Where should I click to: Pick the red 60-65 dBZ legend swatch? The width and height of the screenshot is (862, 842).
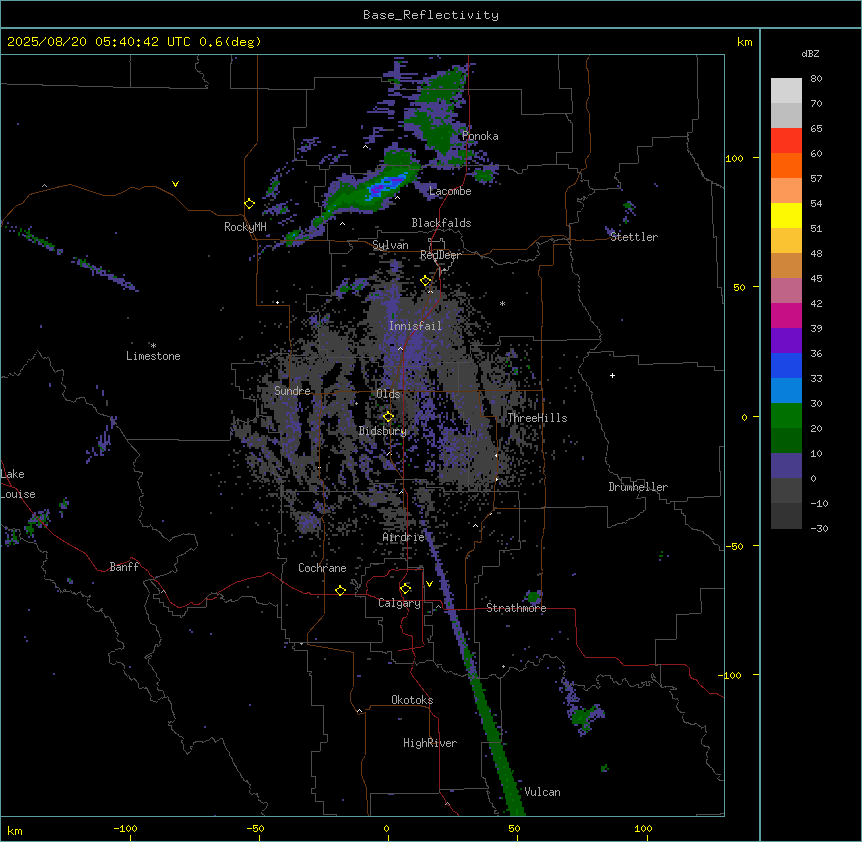pos(786,141)
